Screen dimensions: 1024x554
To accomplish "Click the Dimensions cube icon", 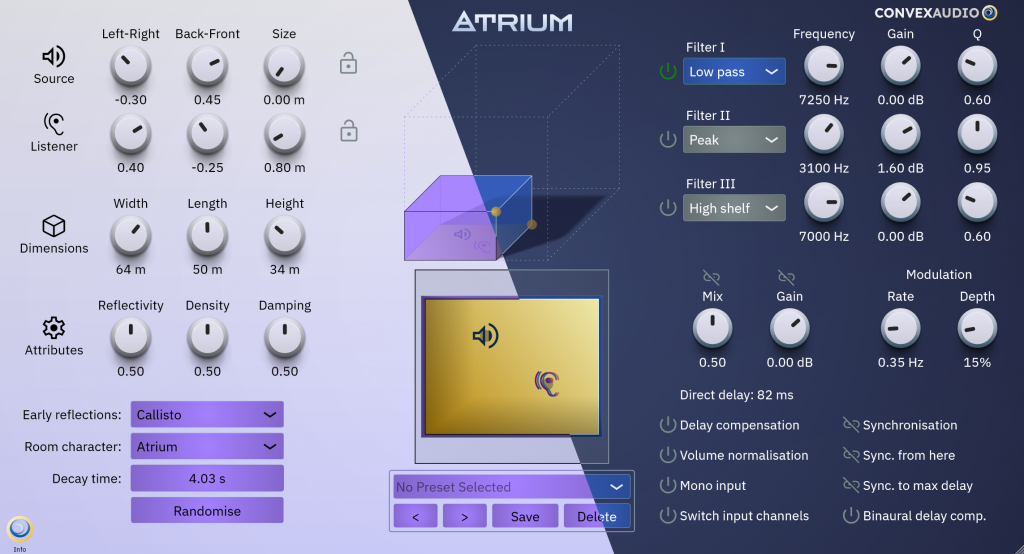I will [53, 226].
